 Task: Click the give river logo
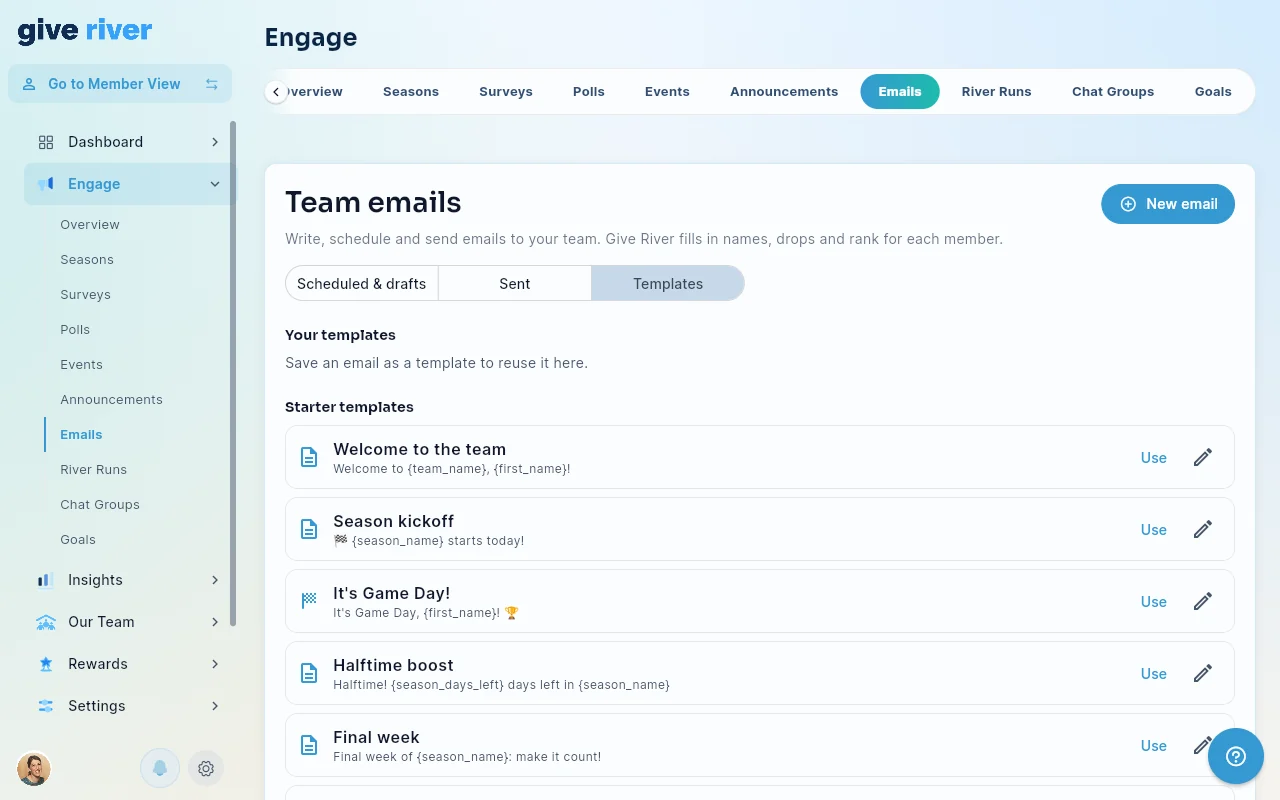(85, 31)
